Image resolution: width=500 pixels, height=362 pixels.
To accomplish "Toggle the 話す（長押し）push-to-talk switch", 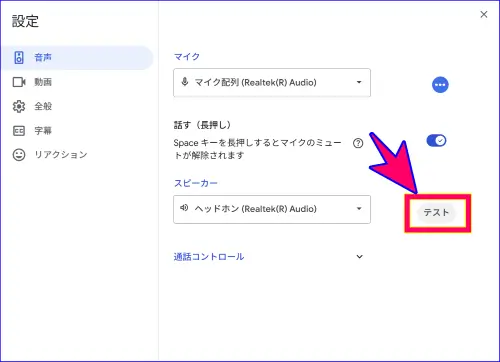I will tap(436, 141).
